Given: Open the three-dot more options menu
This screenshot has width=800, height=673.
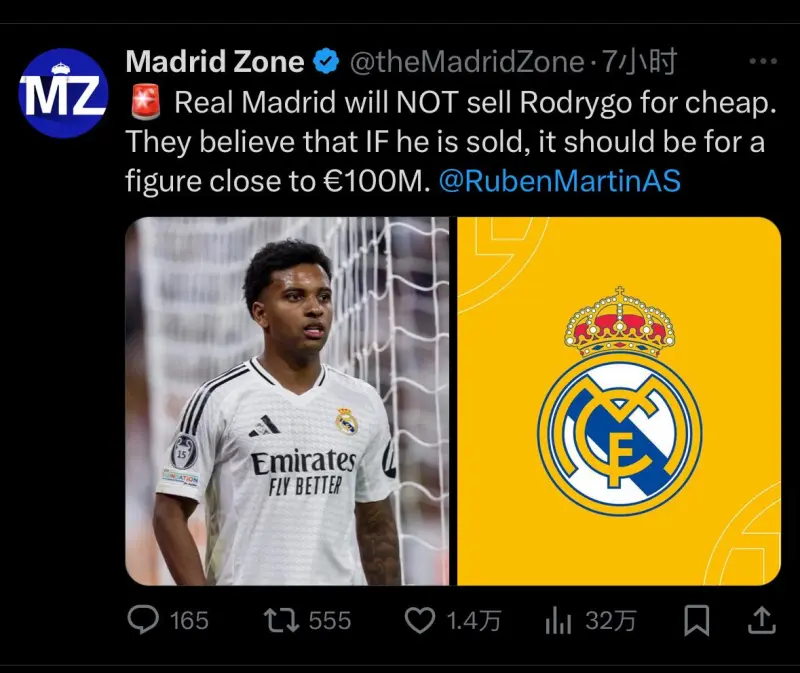Looking at the screenshot, I should [763, 61].
